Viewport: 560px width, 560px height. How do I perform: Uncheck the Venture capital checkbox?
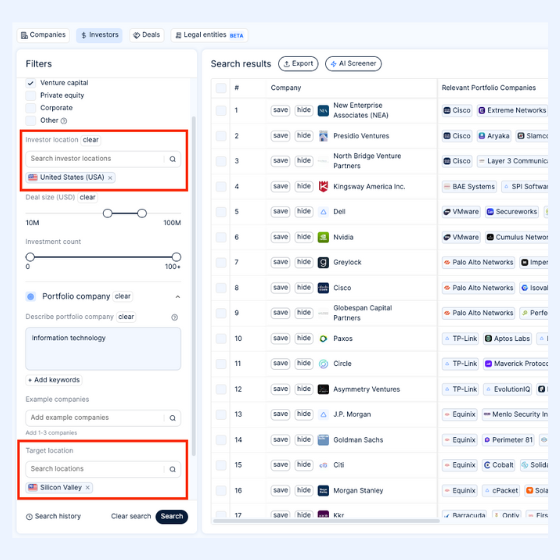tap(31, 83)
